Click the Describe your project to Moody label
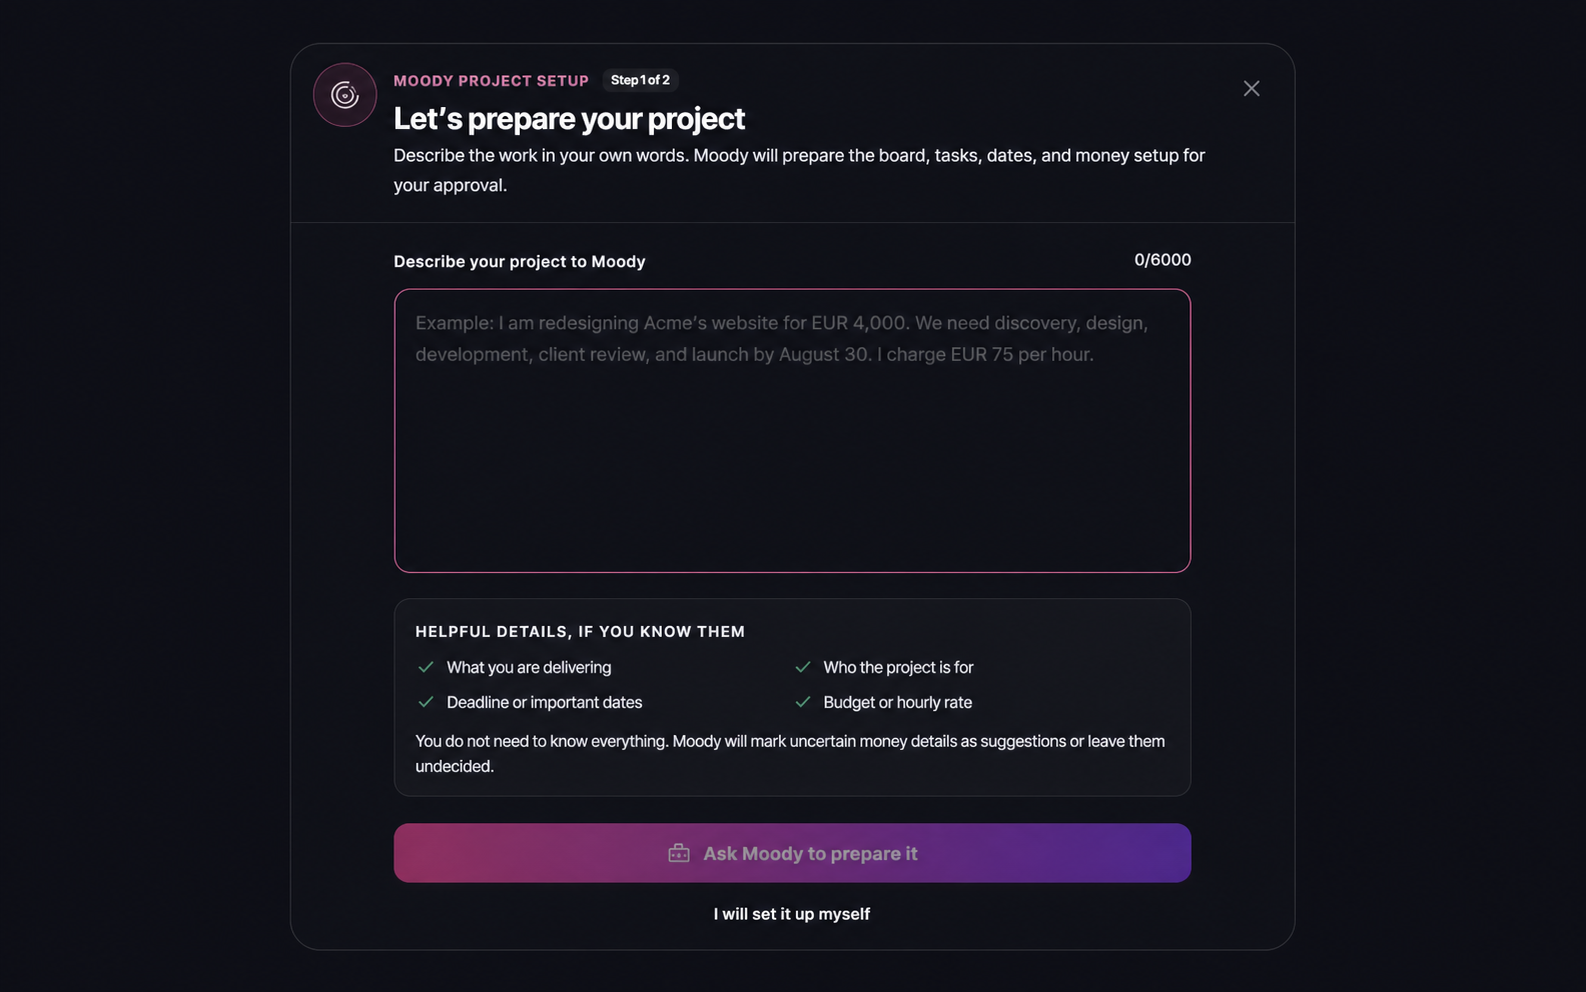The image size is (1586, 992). point(519,262)
